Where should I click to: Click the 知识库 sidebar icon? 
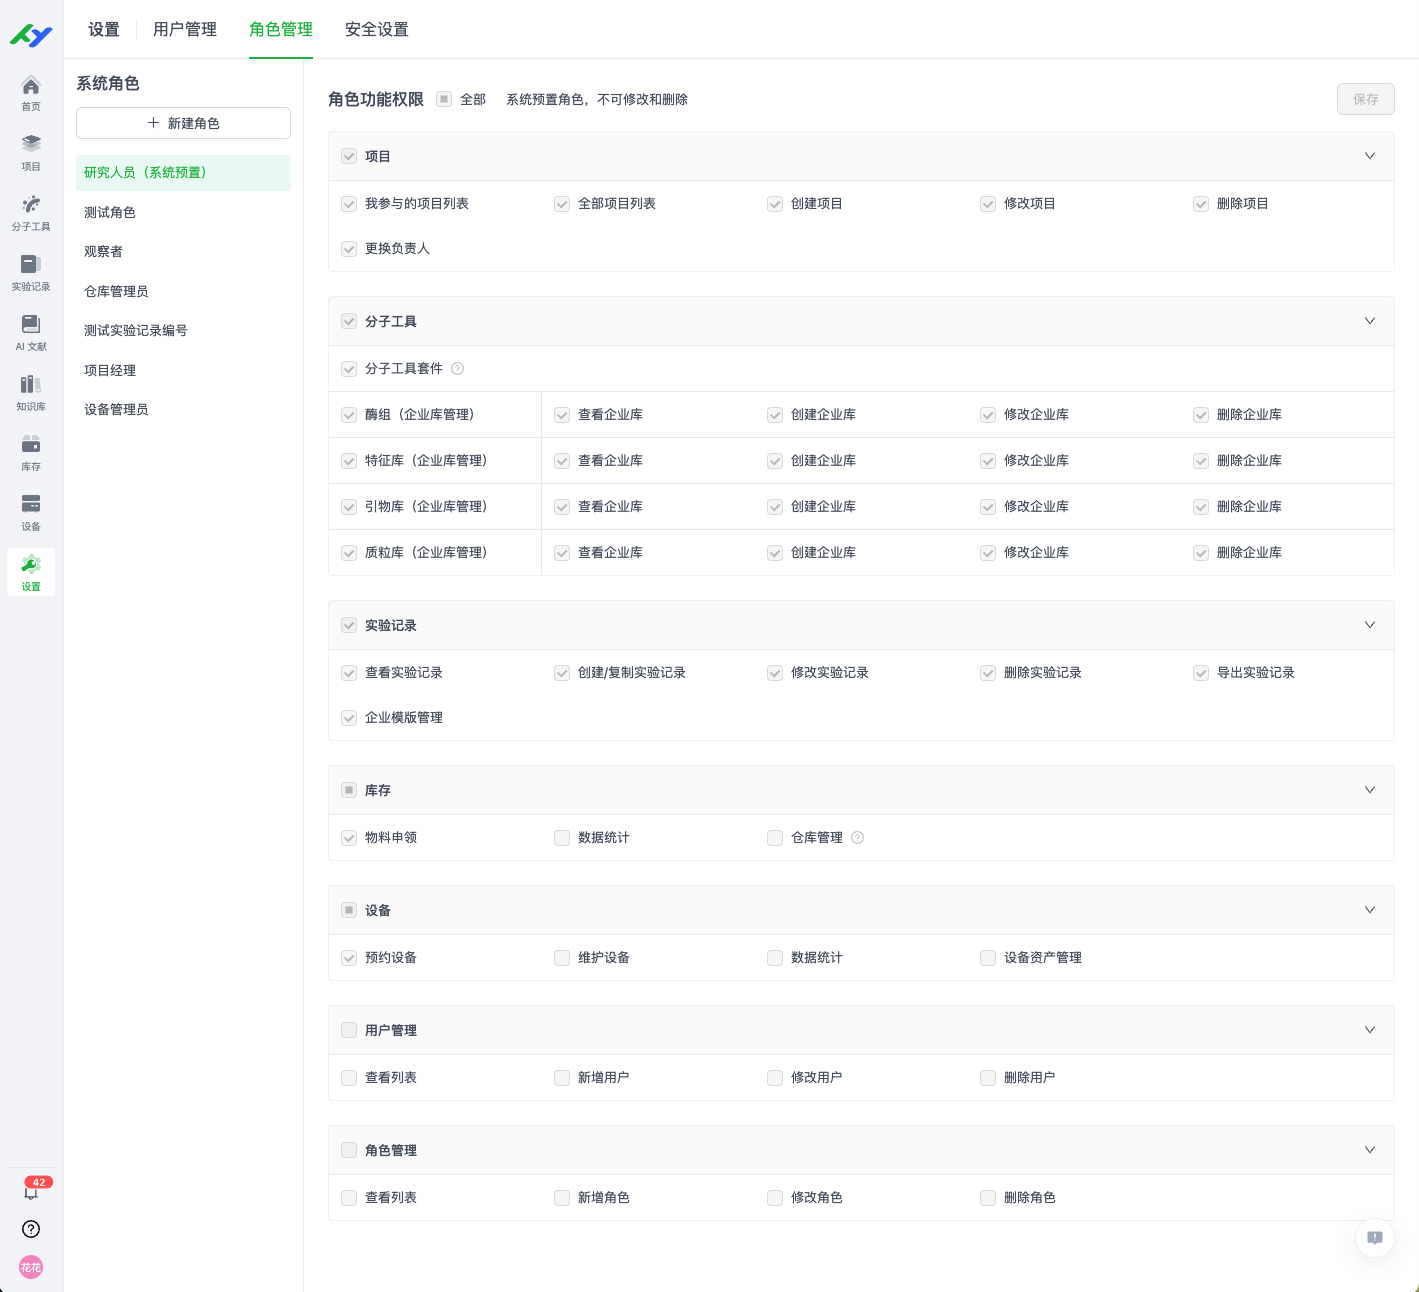[x=31, y=392]
